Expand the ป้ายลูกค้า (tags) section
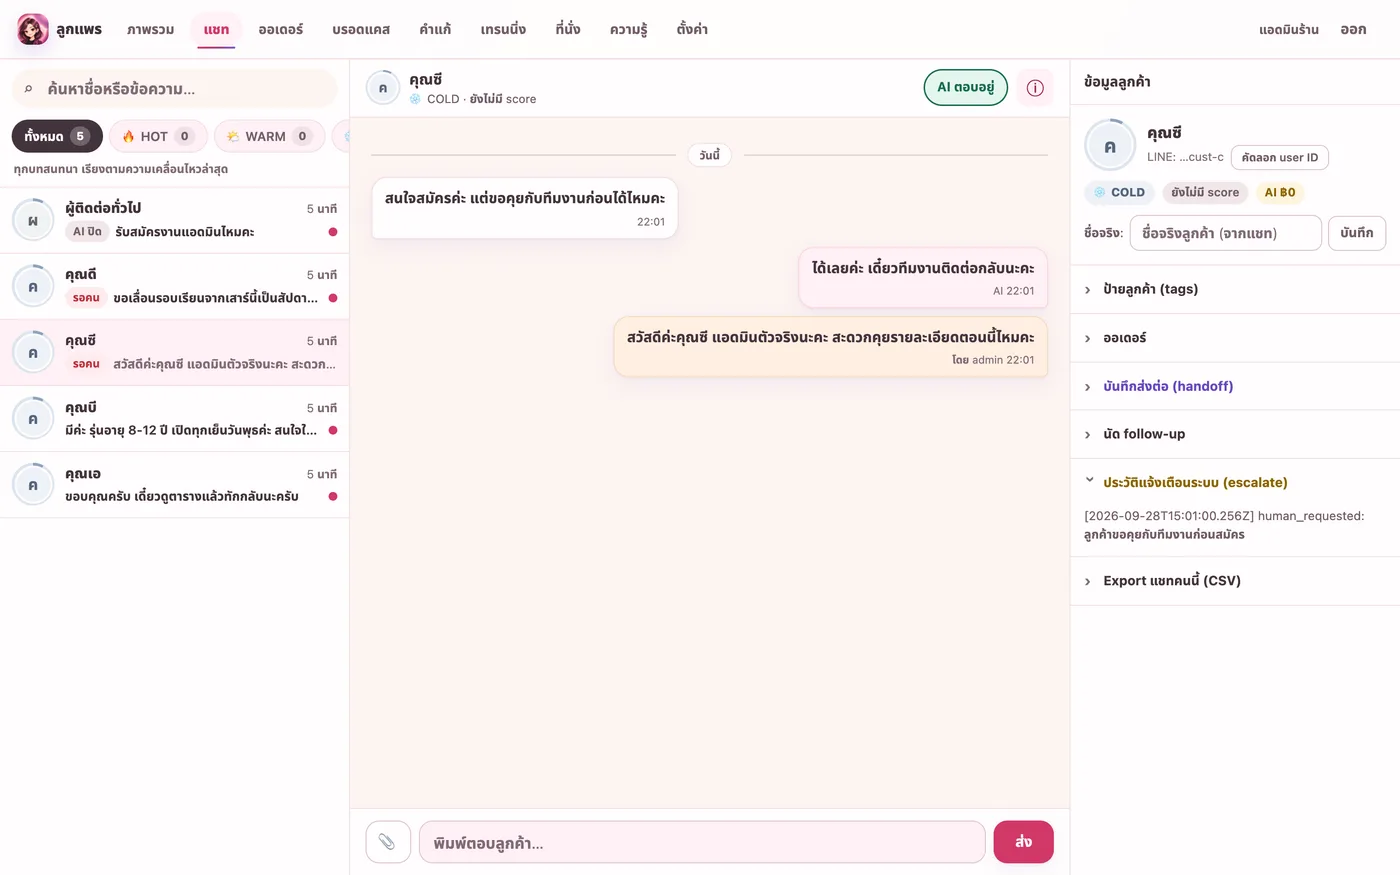This screenshot has width=1400, height=875. 1235,289
